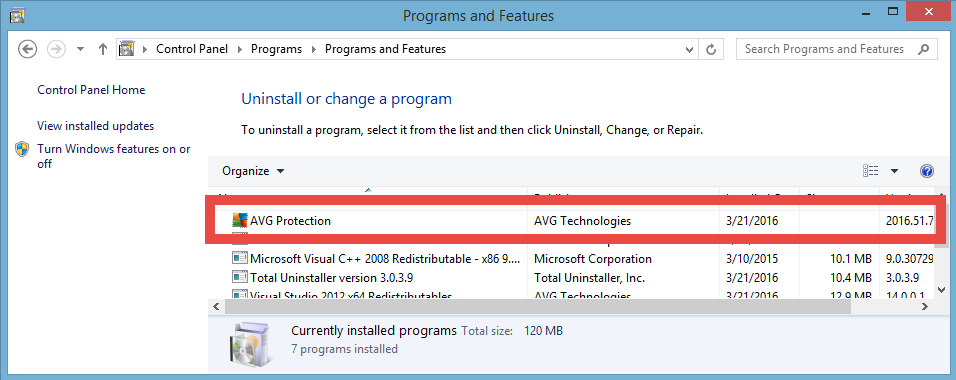Click the search magnifier icon
Screen dimensions: 956x380
click(x=924, y=49)
